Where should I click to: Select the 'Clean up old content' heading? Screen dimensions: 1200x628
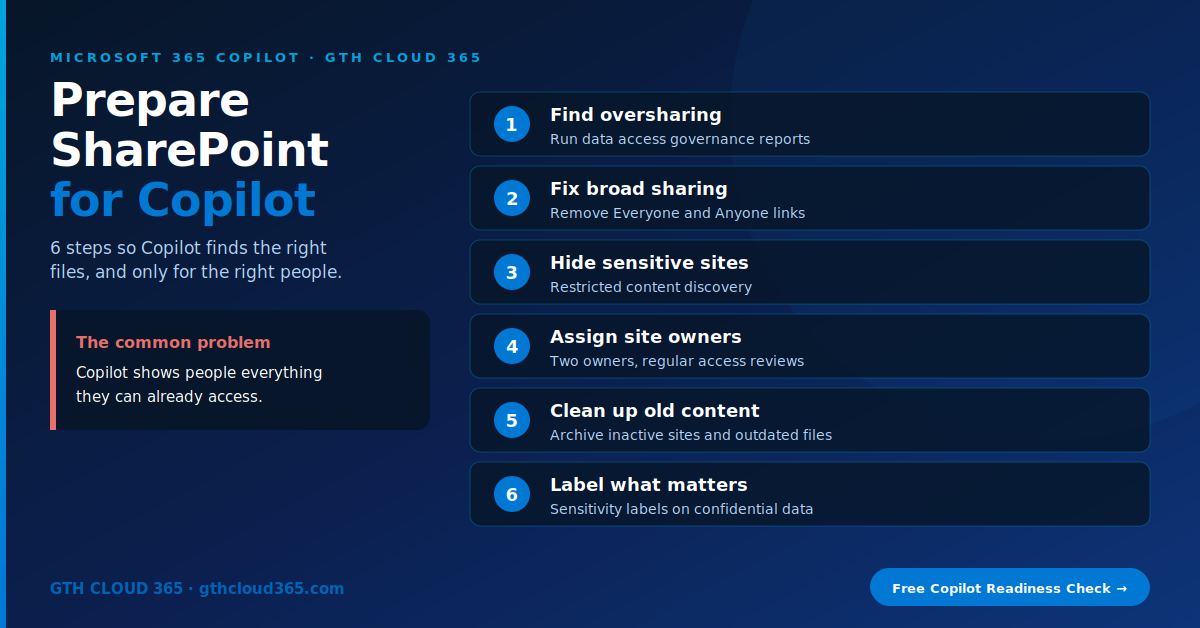pyautogui.click(x=655, y=411)
